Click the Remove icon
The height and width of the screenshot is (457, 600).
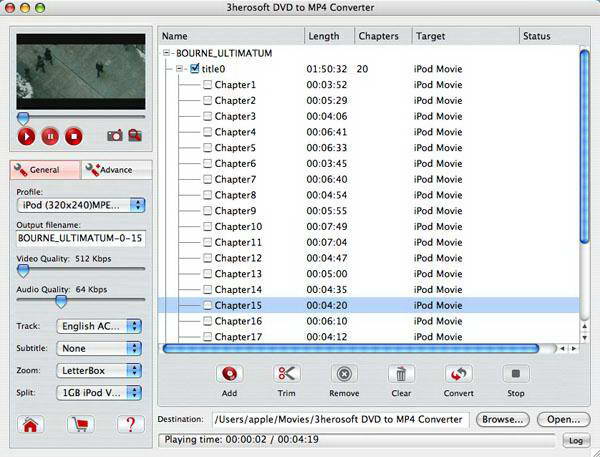pyautogui.click(x=344, y=374)
